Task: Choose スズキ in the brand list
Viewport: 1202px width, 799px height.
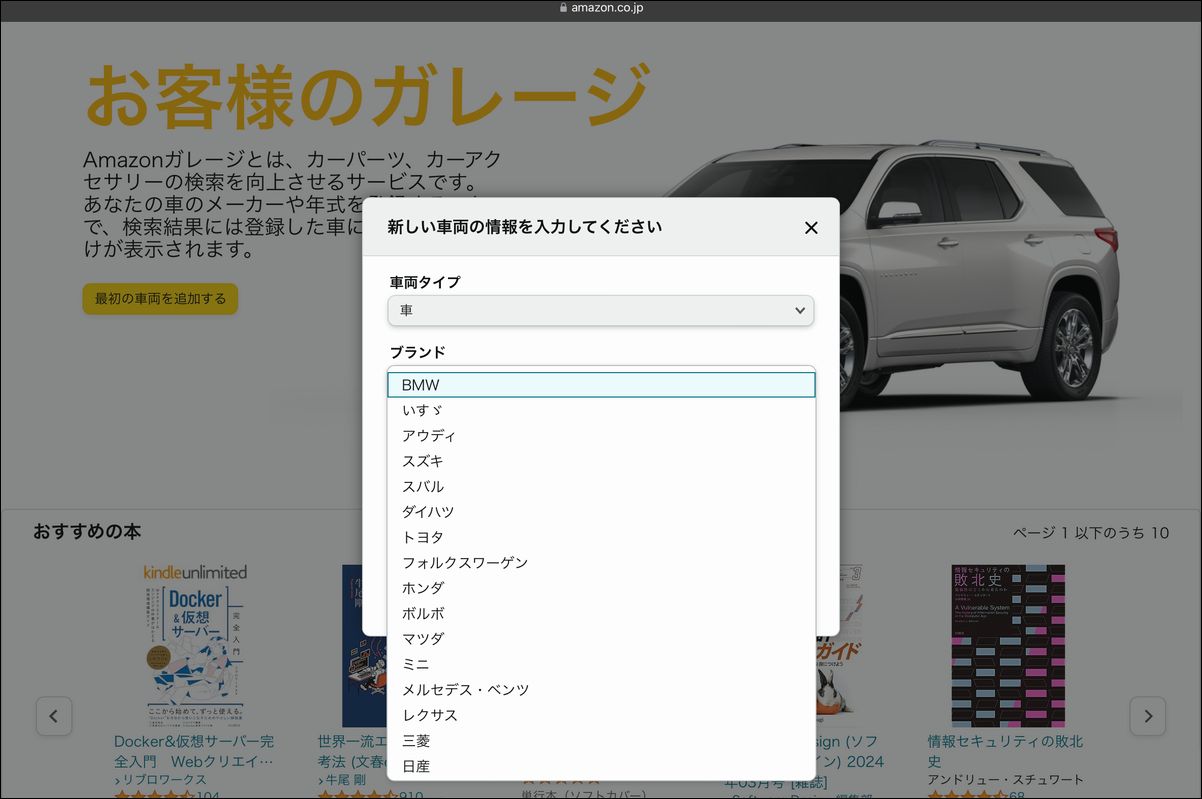Action: [x=601, y=461]
